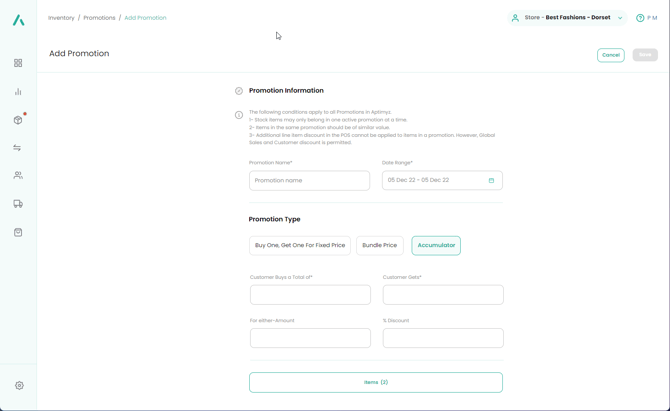Open the transfers arrows icon
The image size is (670, 411).
pyautogui.click(x=17, y=148)
